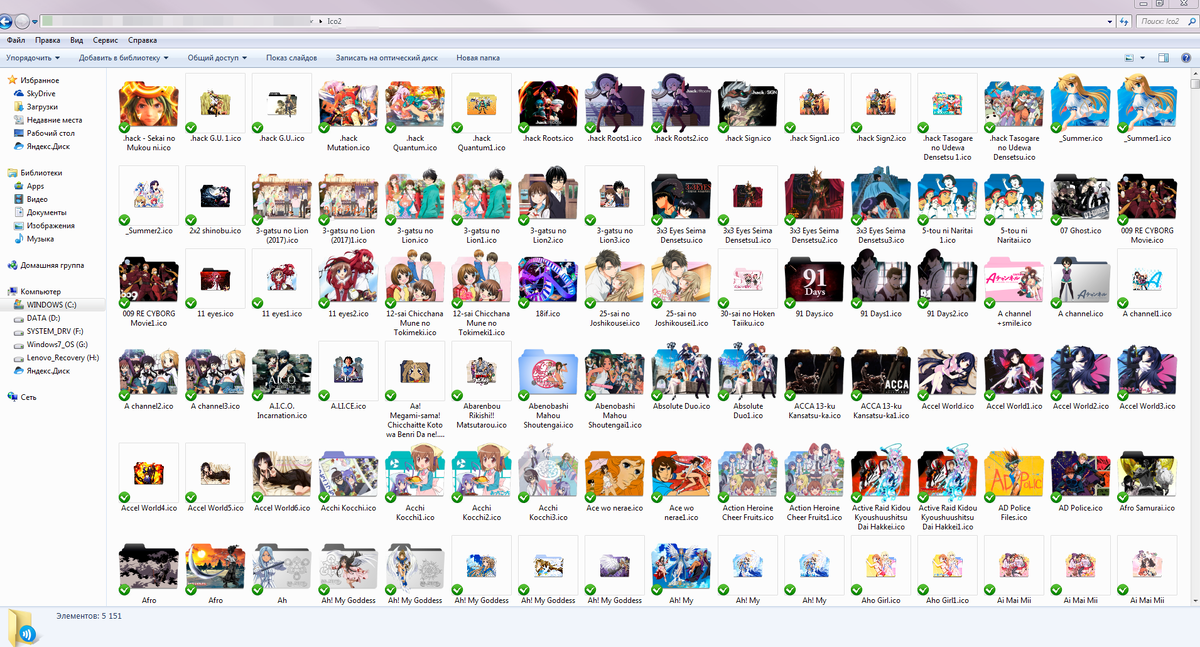This screenshot has height=647, width=1200.
Task: Select the A.LI.CE.ico file icon
Action: coord(348,369)
